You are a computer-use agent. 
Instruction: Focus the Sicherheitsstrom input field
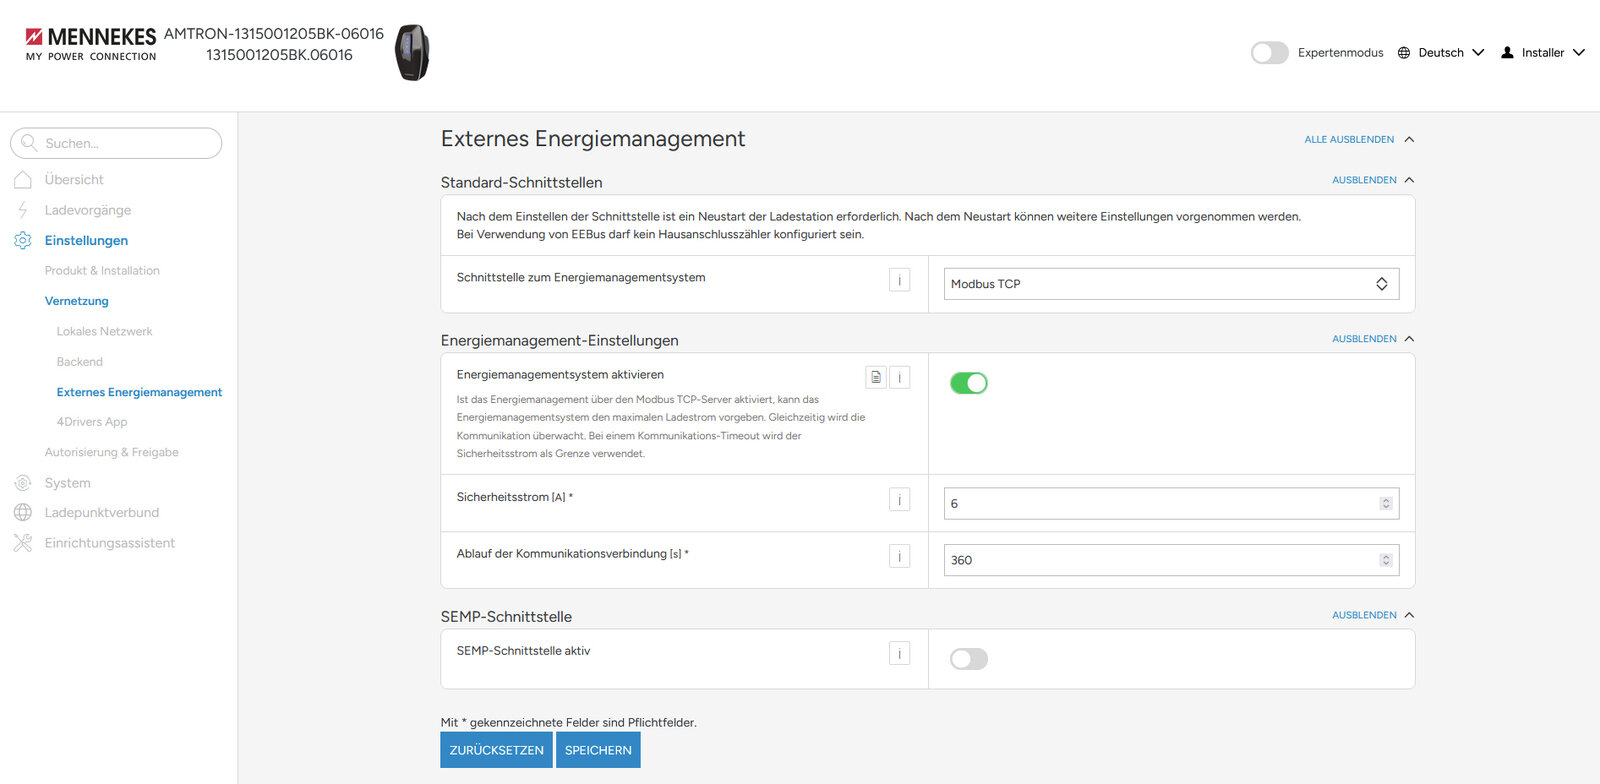coord(1171,503)
